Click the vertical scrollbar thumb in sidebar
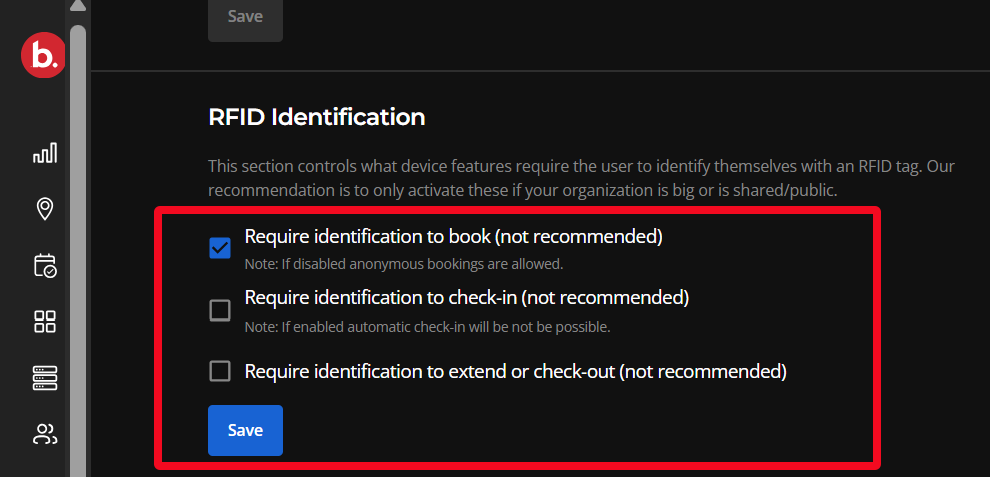The height and width of the screenshot is (477, 990). [78, 251]
